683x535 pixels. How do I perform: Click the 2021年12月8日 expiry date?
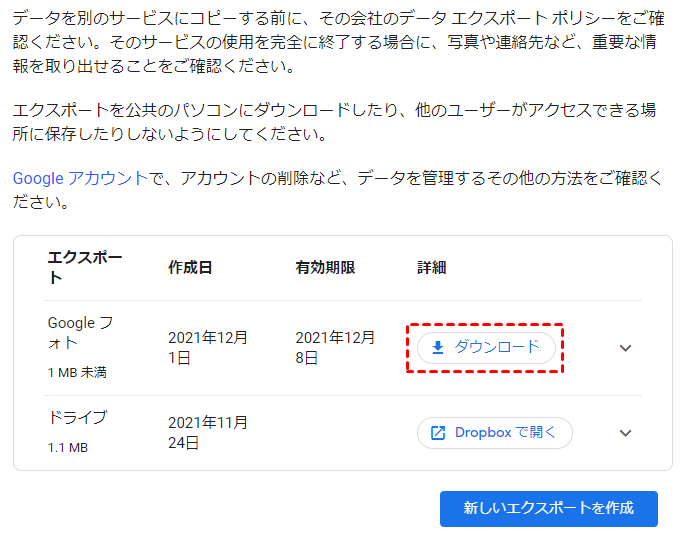click(x=335, y=347)
